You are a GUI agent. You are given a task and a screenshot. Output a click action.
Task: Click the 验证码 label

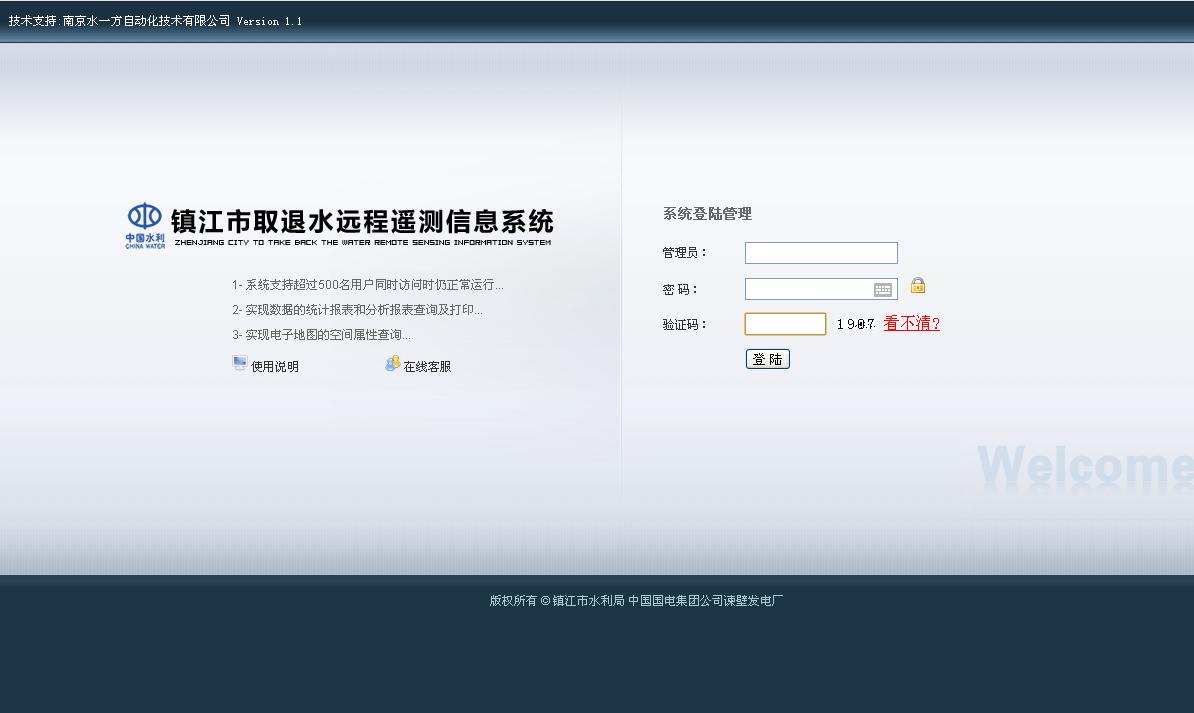[685, 325]
